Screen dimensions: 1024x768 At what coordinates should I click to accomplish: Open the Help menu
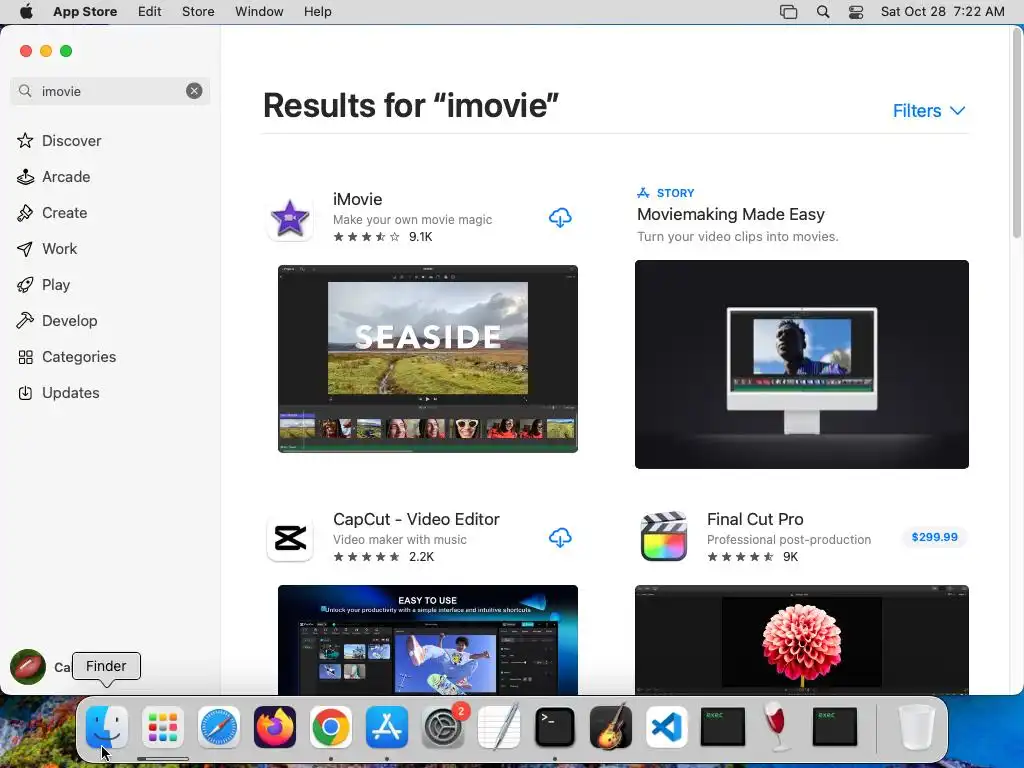click(x=317, y=12)
